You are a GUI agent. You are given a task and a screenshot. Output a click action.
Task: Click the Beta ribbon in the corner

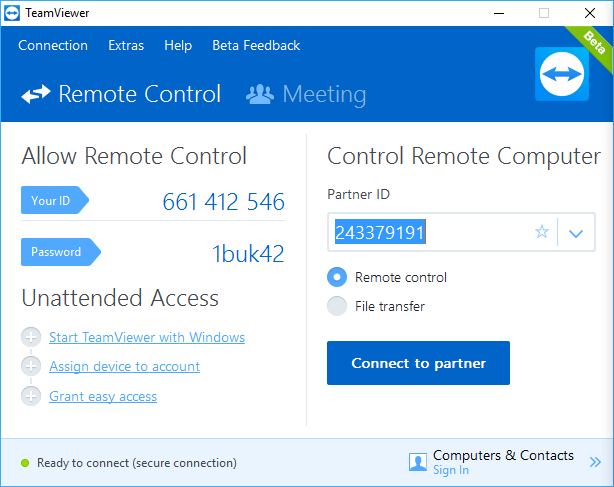tap(592, 45)
